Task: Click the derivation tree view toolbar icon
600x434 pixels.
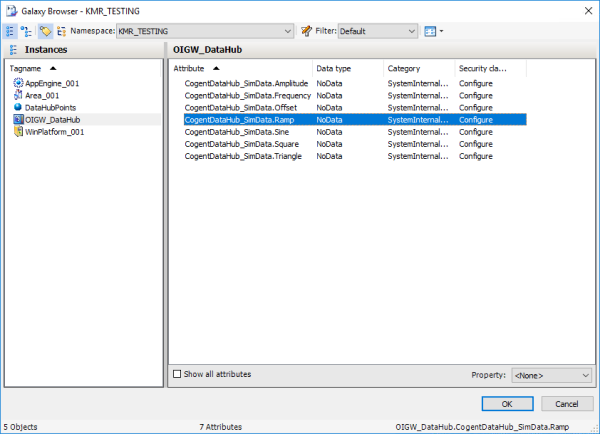Action: 26,31
